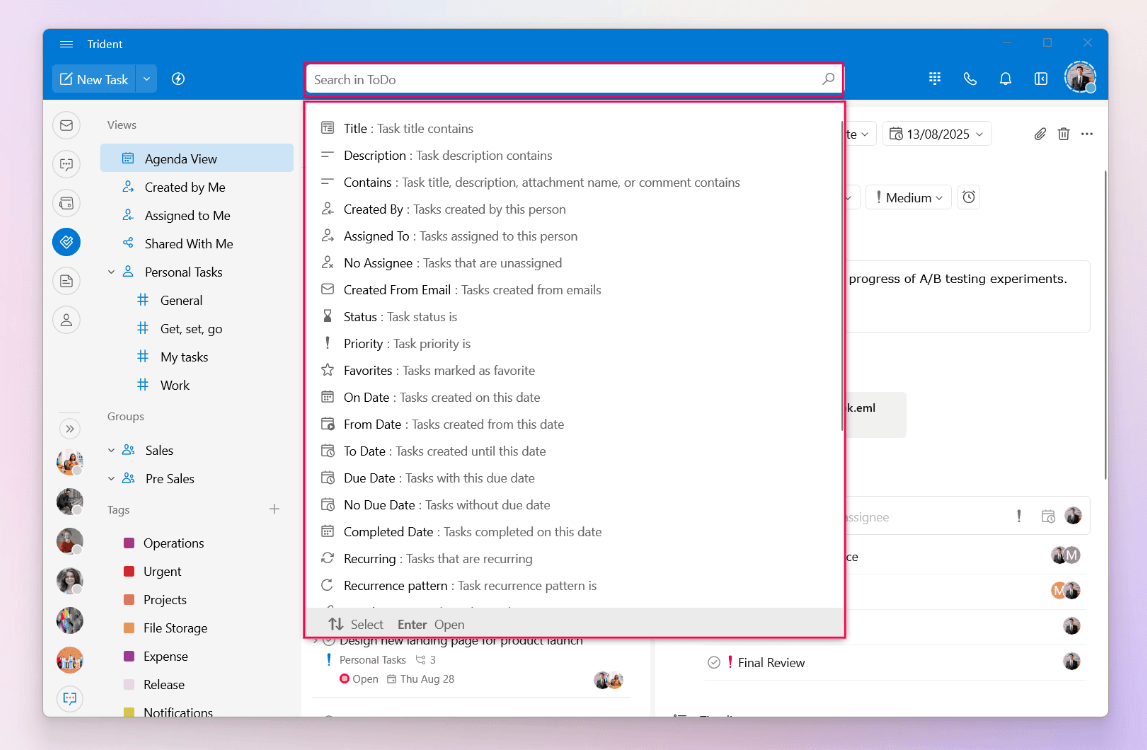Mark Final Review subtask complete
This screenshot has height=750, width=1147.
[x=714, y=662]
